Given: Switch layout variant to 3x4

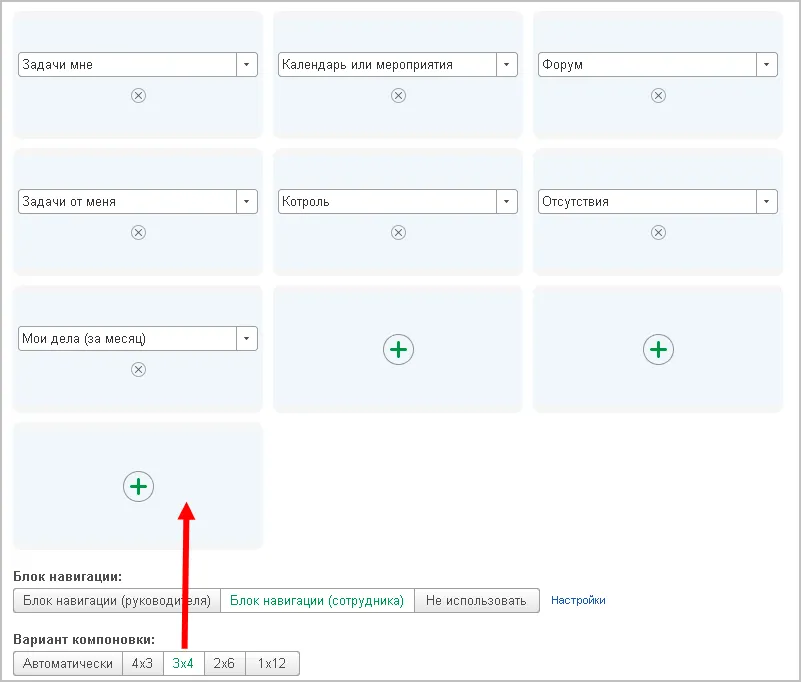Looking at the screenshot, I should click(x=183, y=663).
